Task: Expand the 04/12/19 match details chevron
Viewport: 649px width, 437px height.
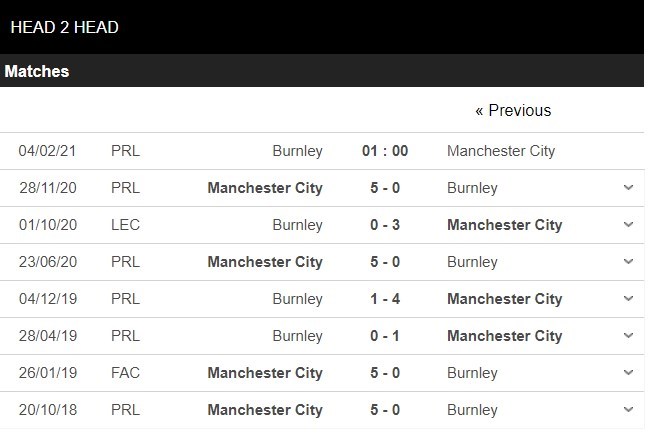Action: point(628,299)
